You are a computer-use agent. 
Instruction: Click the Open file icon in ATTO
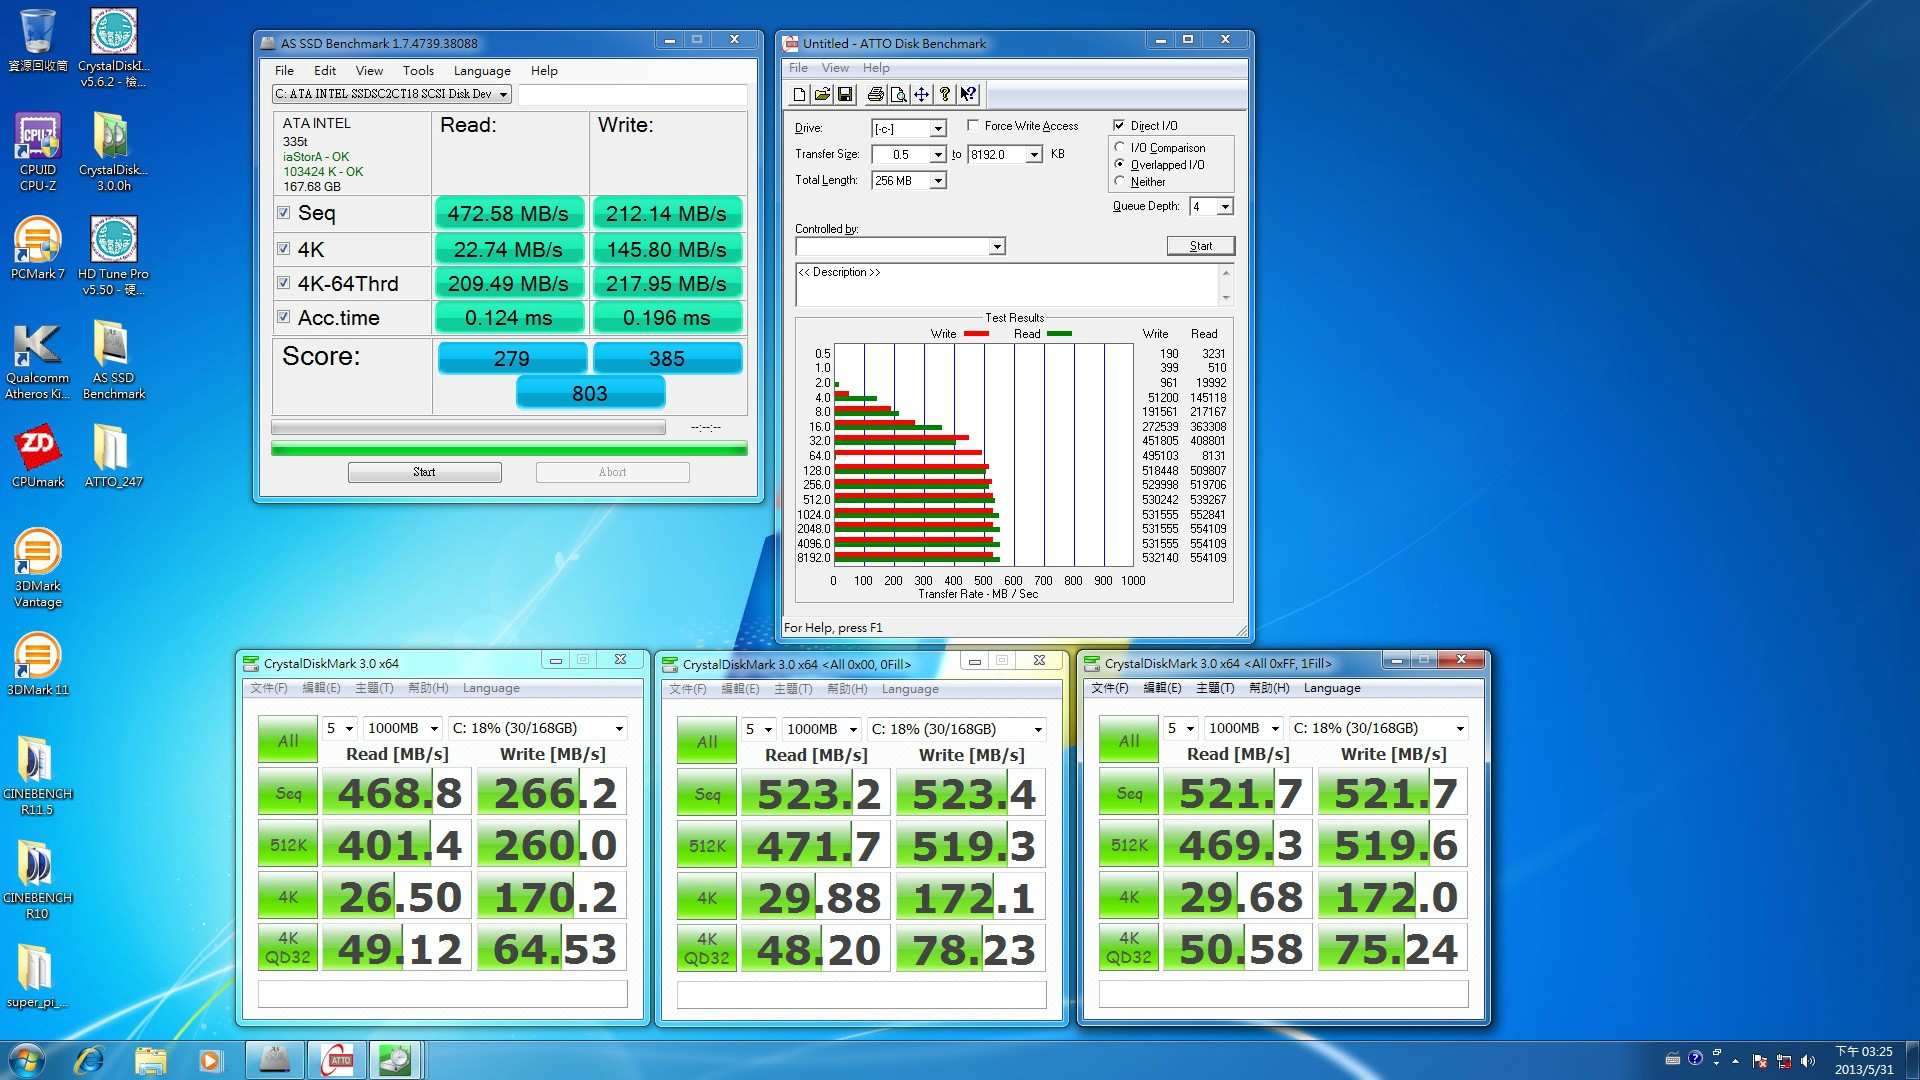[822, 94]
